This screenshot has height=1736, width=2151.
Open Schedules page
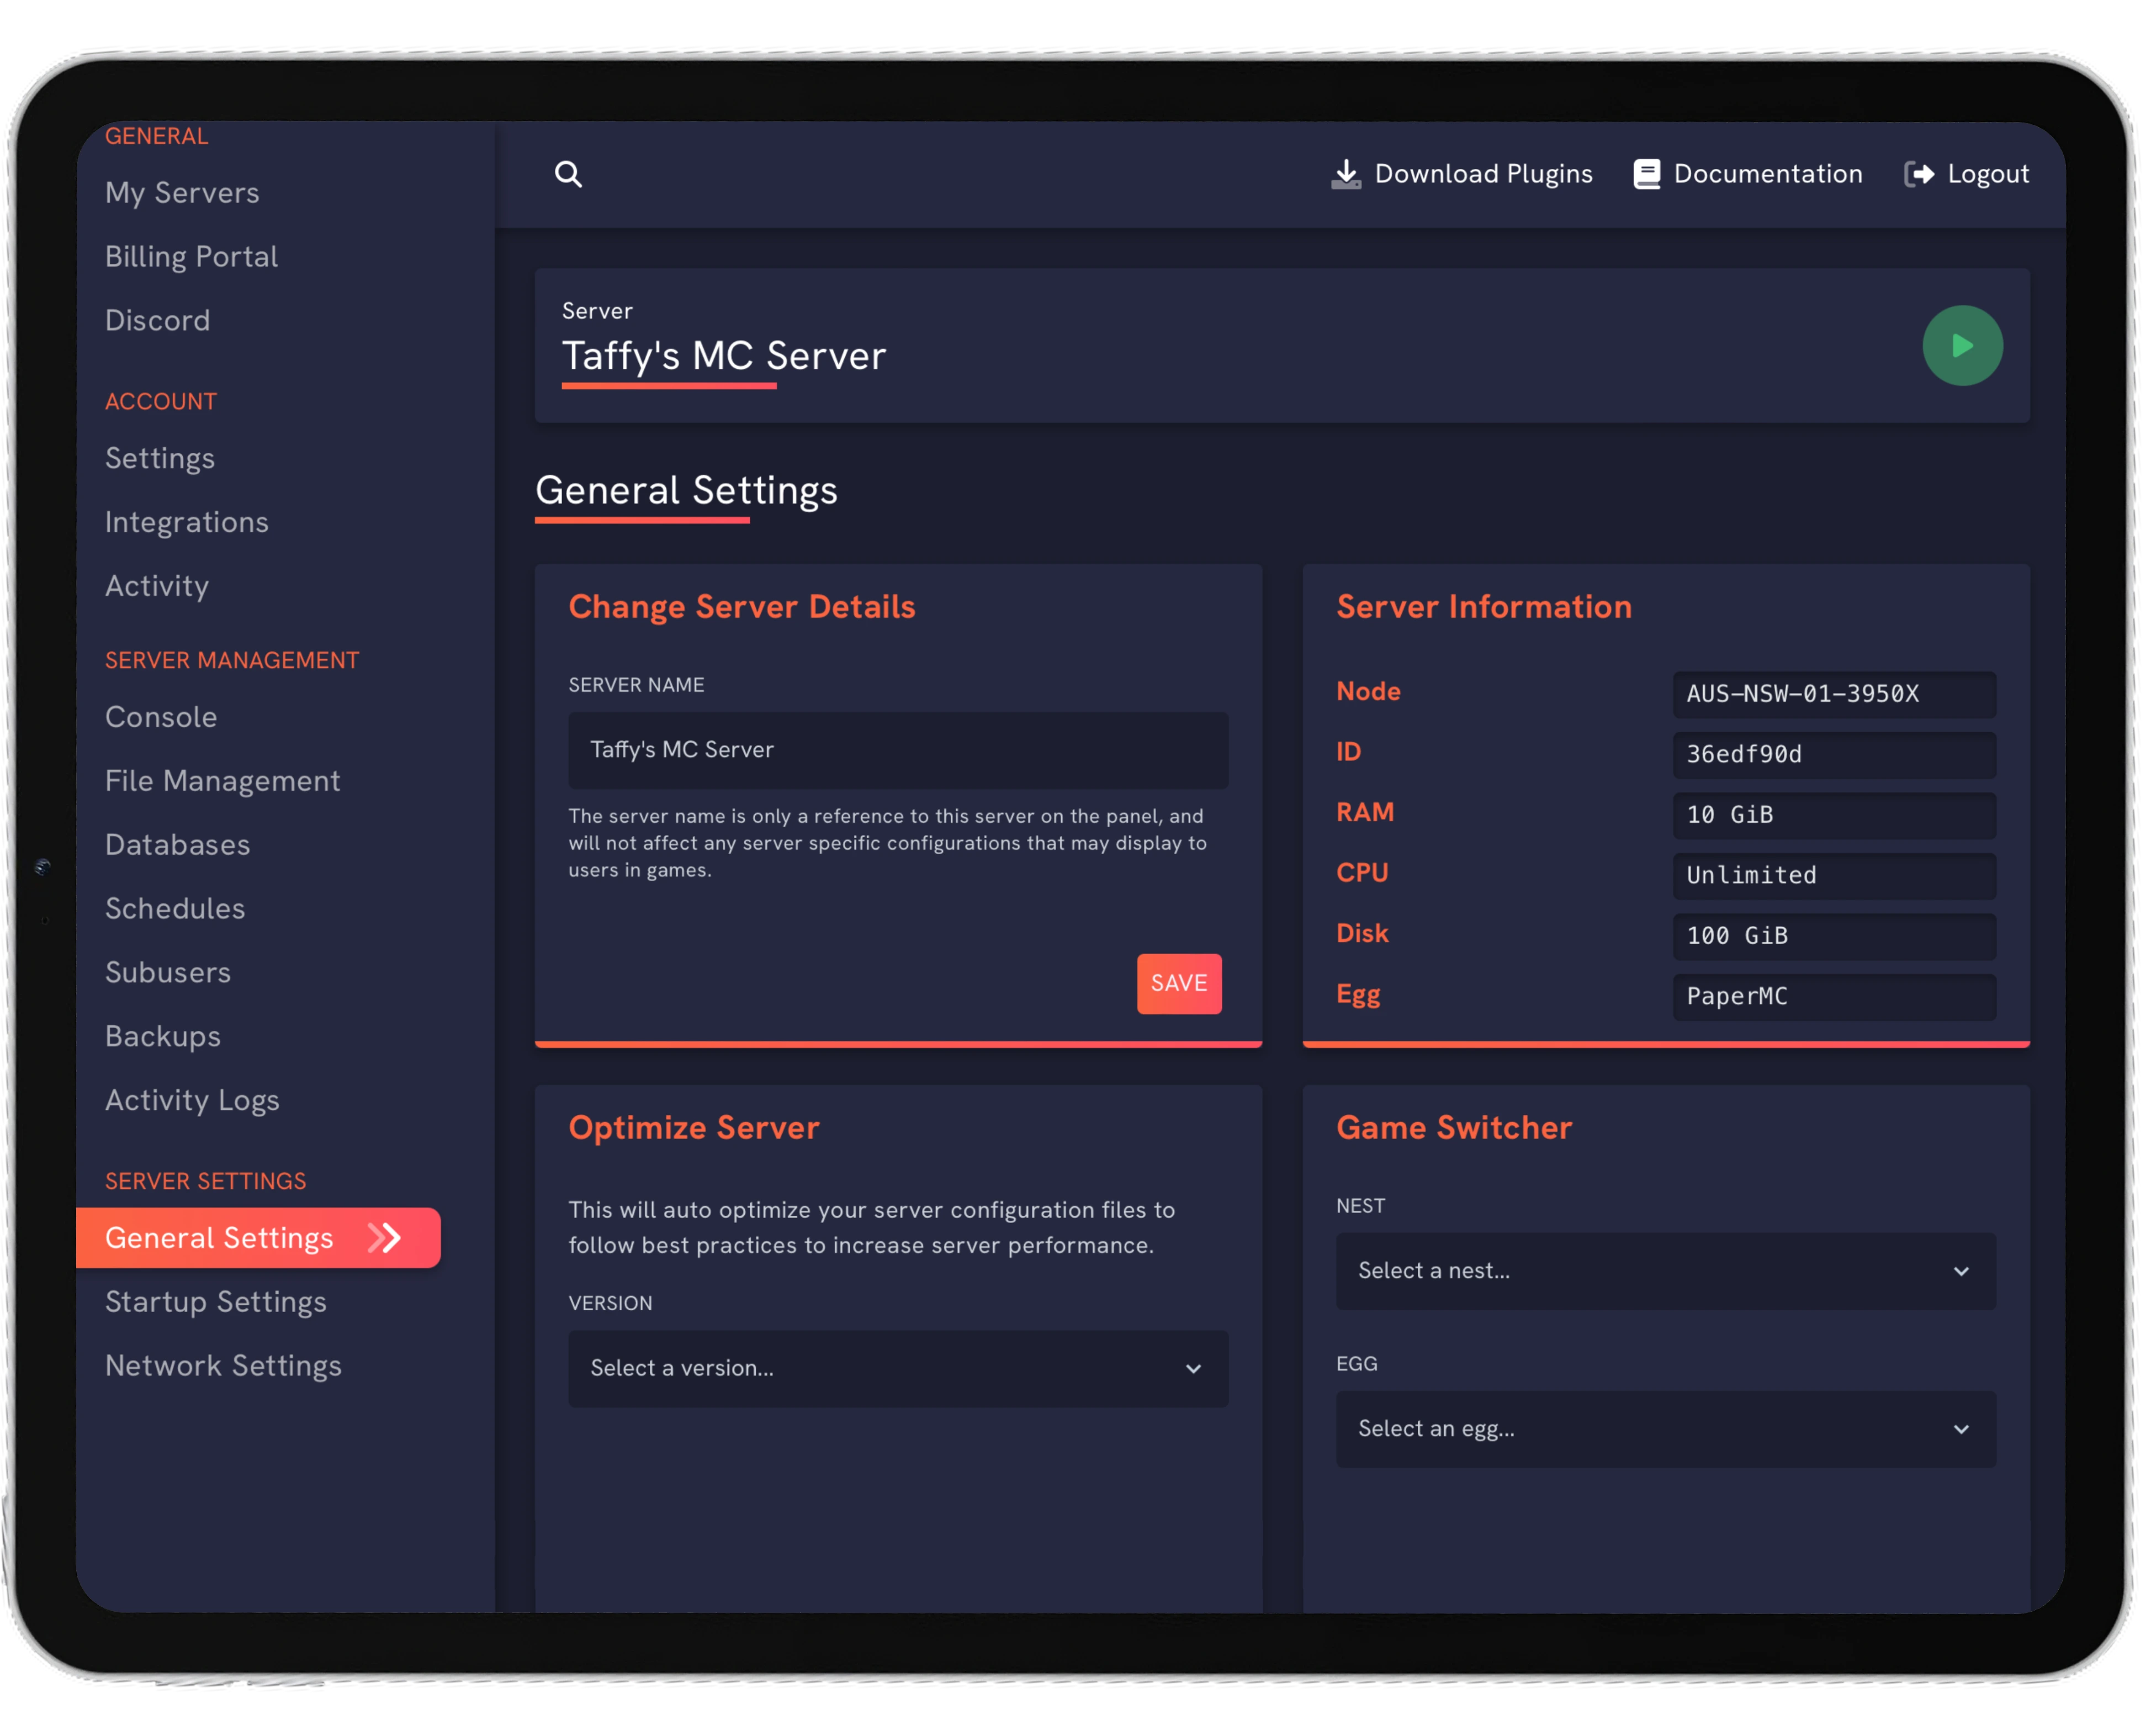coord(175,909)
